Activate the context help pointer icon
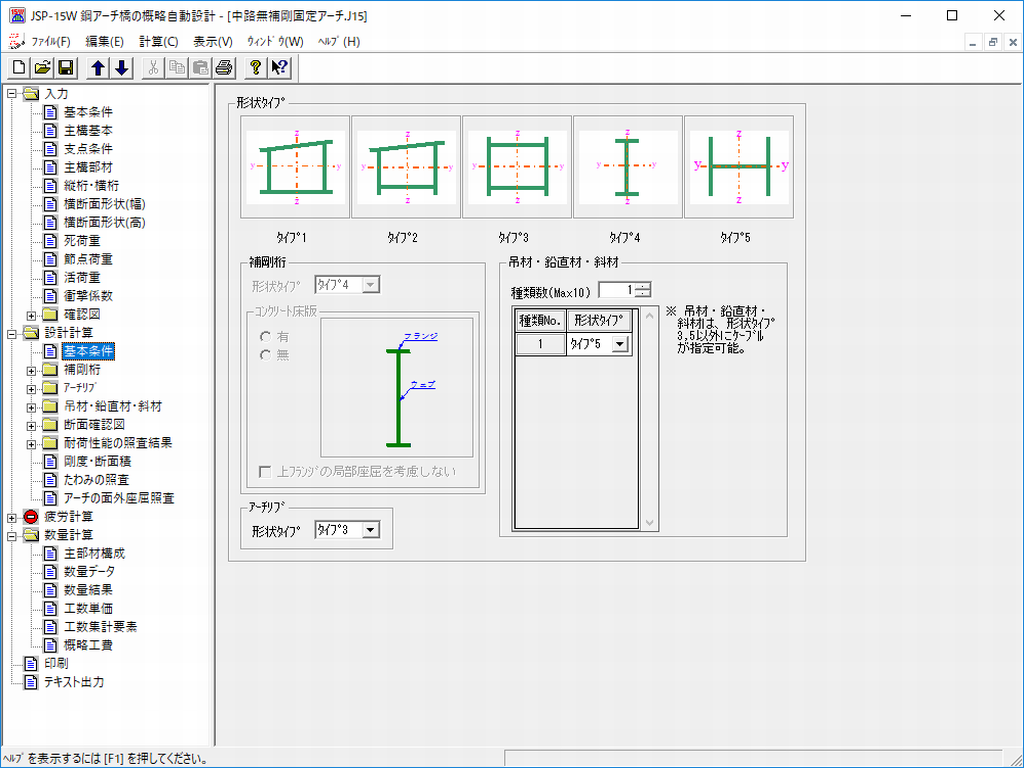This screenshot has height=768, width=1024. click(279, 68)
